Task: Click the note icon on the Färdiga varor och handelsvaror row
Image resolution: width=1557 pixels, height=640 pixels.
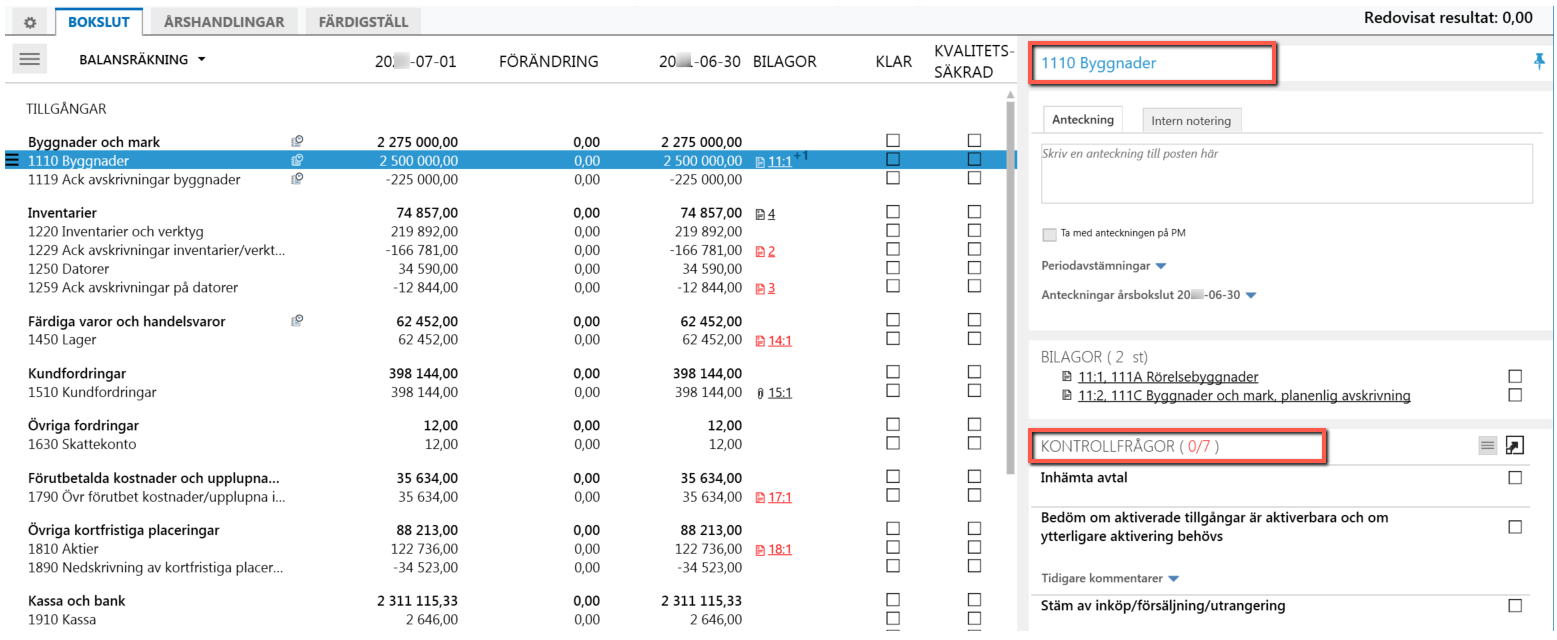Action: point(297,321)
